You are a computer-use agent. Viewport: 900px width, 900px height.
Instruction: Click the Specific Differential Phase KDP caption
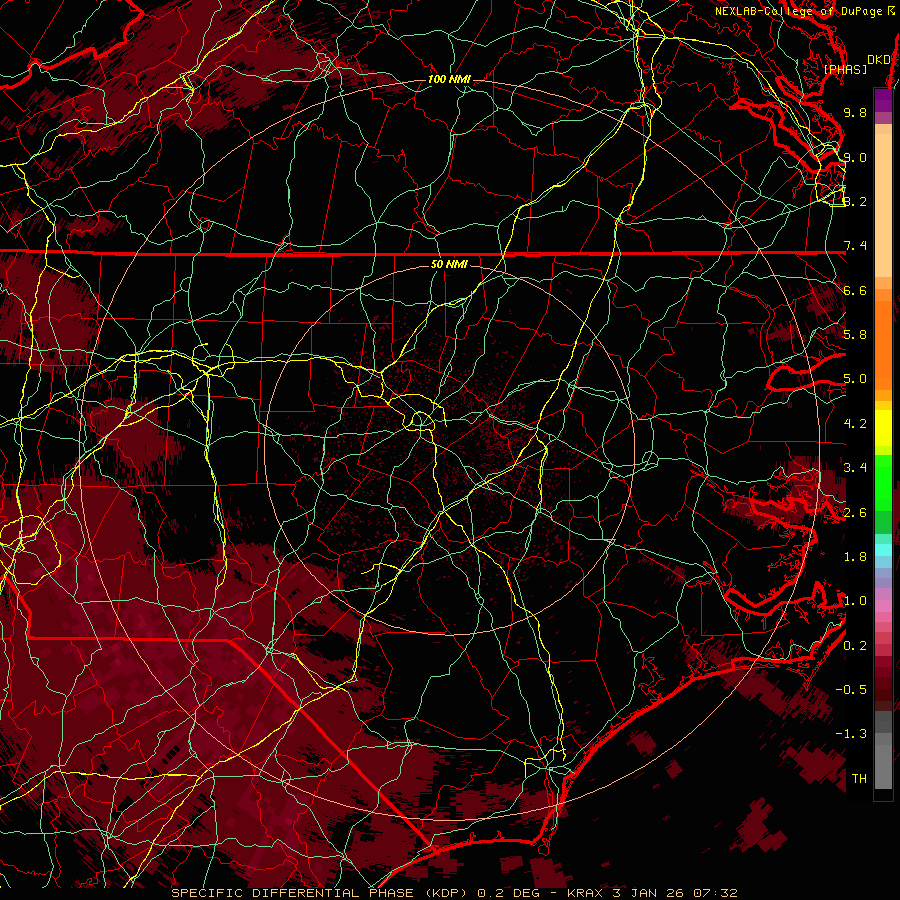pos(454,893)
